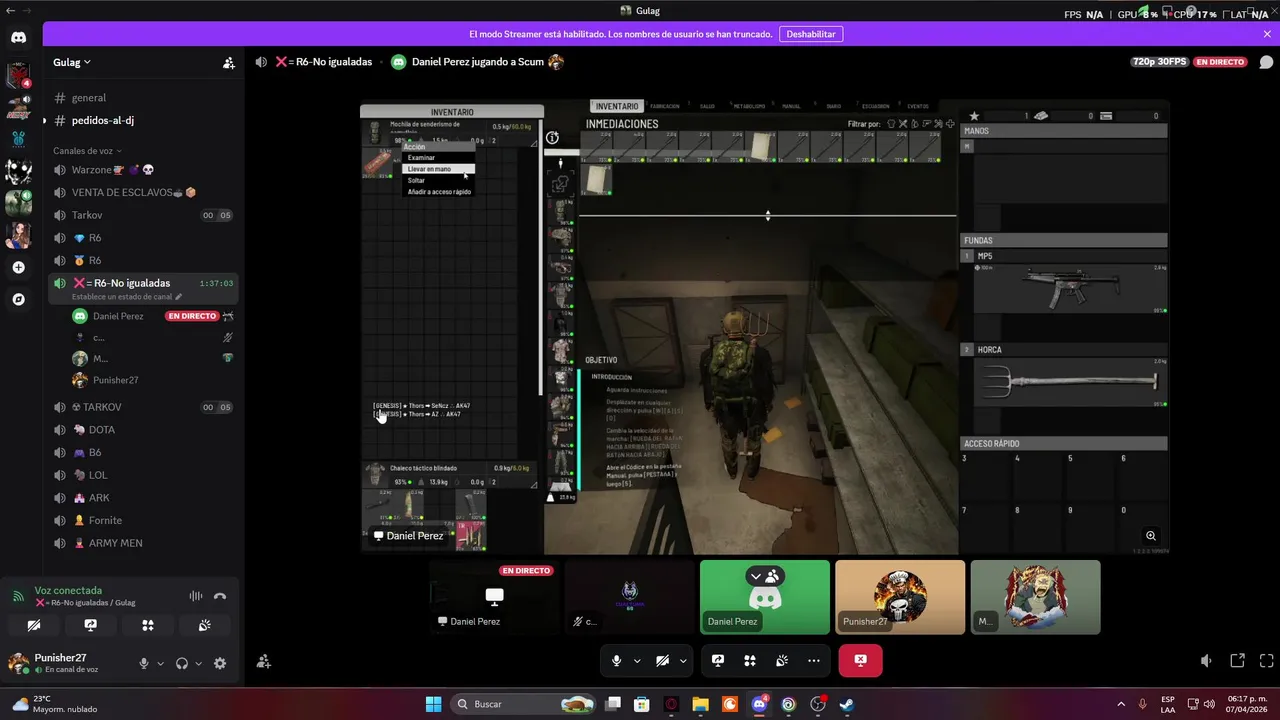Viewport: 1280px width, 720px height.
Task: Join the VENTA DE ESCLAVOS voice channel
Action: [142, 192]
